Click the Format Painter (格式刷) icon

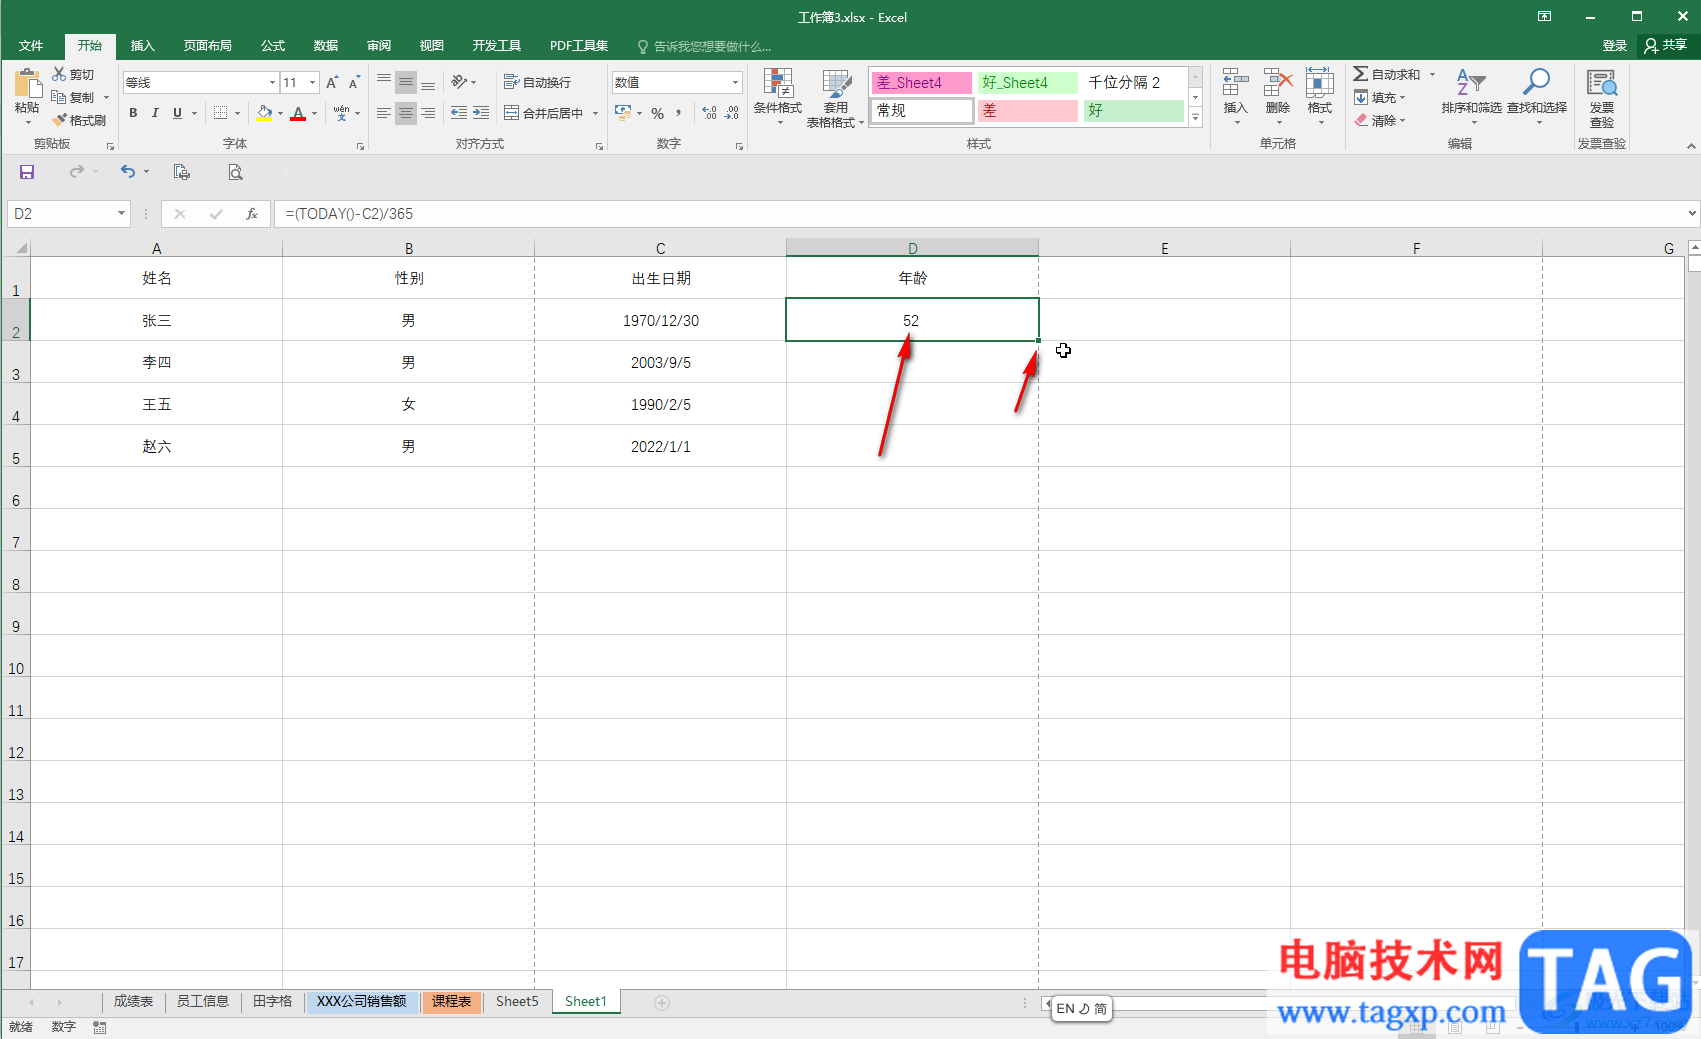[60, 120]
